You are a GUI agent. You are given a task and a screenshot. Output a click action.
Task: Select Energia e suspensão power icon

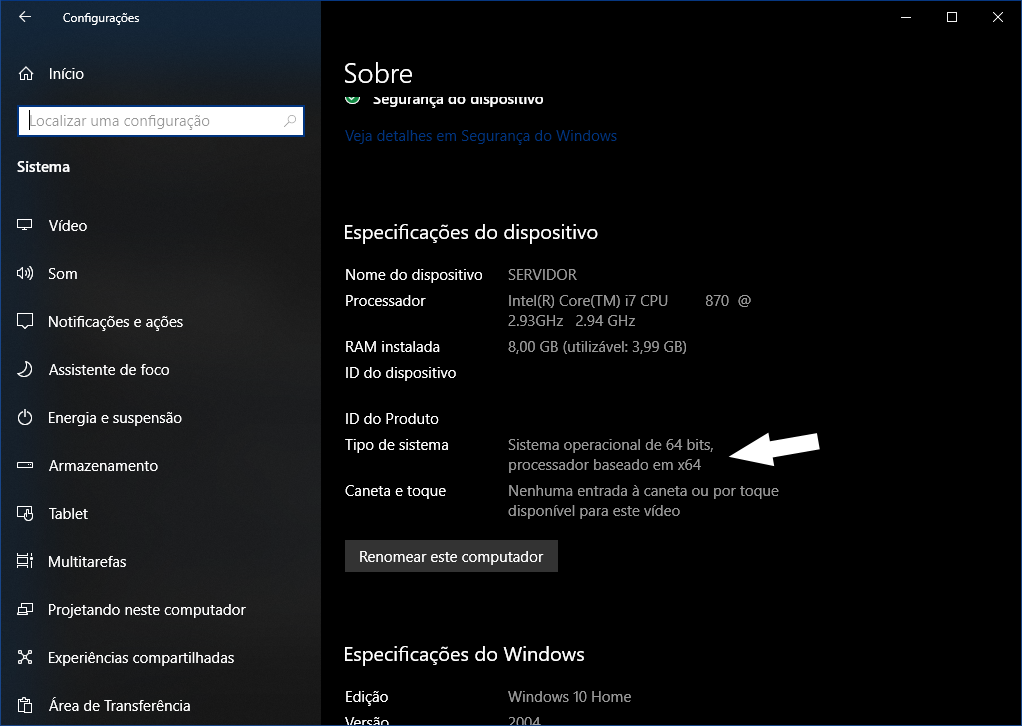click(25, 417)
